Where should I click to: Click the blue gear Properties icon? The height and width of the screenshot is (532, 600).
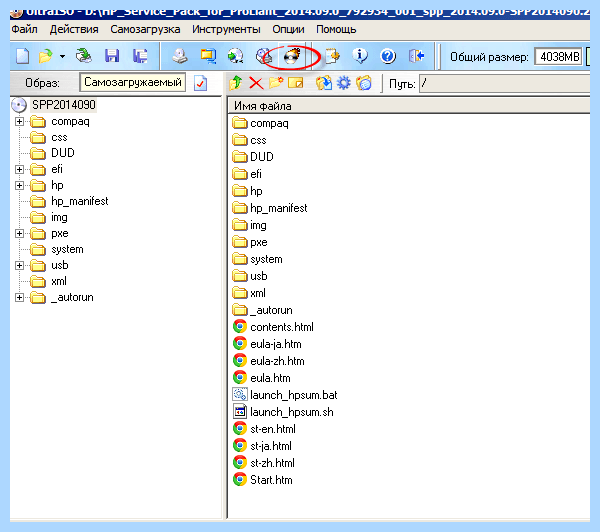click(x=344, y=83)
